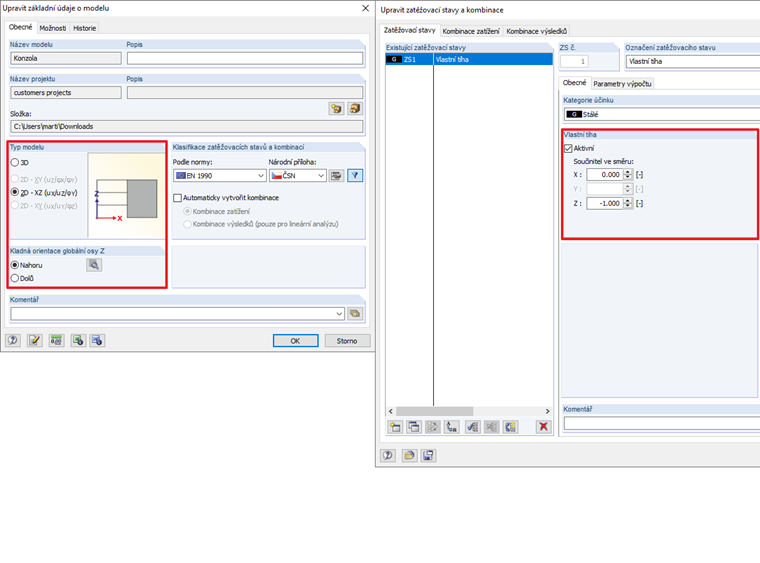Open units and decimal places settings
This screenshot has height=563, width=760.
coord(56,341)
